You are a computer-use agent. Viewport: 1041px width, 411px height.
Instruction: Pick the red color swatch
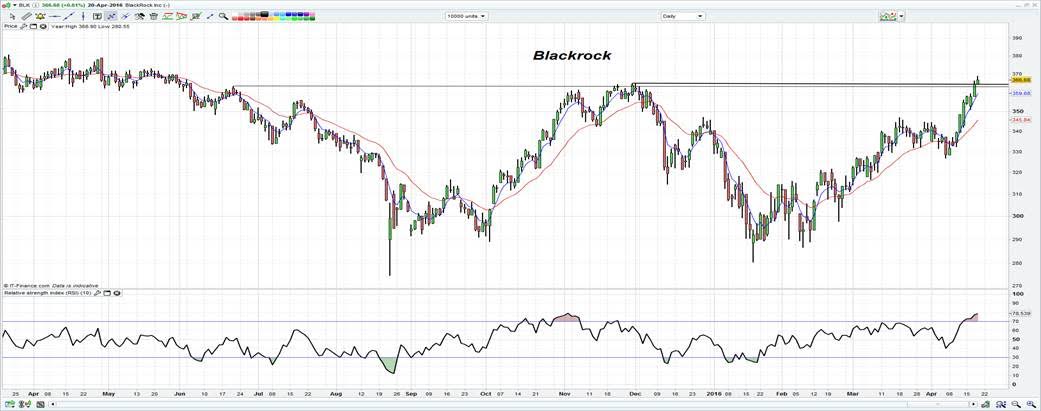[240, 19]
